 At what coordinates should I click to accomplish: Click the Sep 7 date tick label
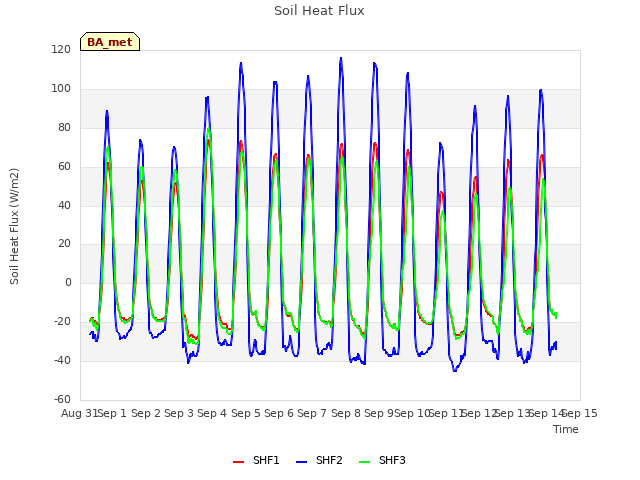click(312, 413)
